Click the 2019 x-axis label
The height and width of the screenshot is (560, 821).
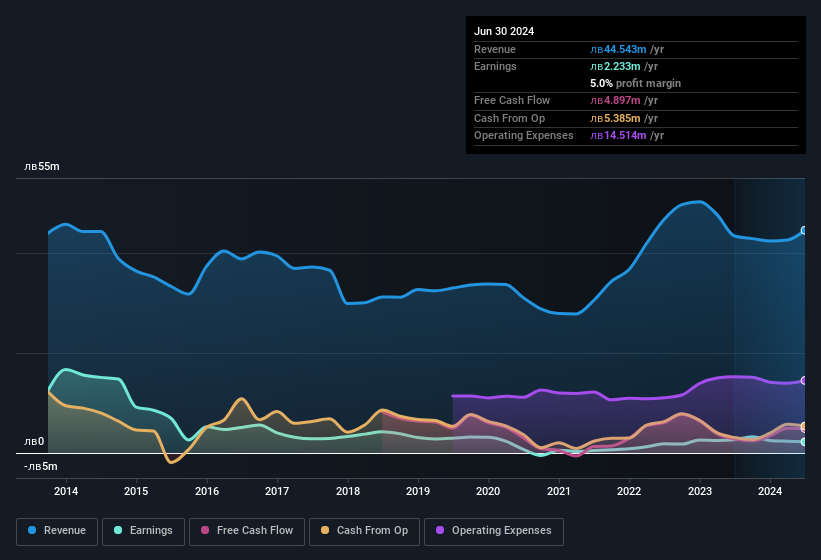pos(418,491)
